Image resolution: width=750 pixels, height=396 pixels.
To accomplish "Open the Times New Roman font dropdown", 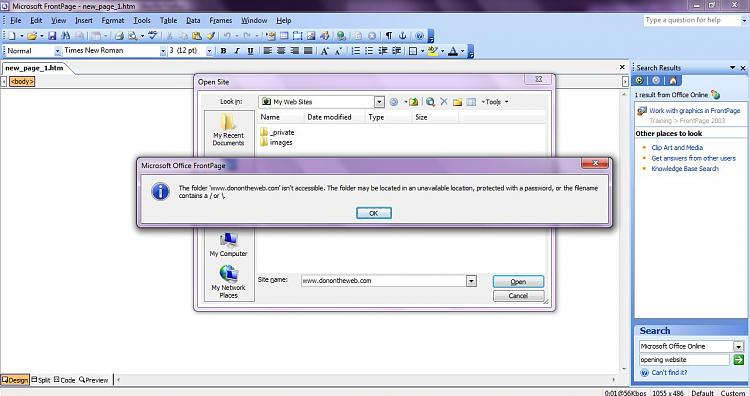I will (163, 51).
